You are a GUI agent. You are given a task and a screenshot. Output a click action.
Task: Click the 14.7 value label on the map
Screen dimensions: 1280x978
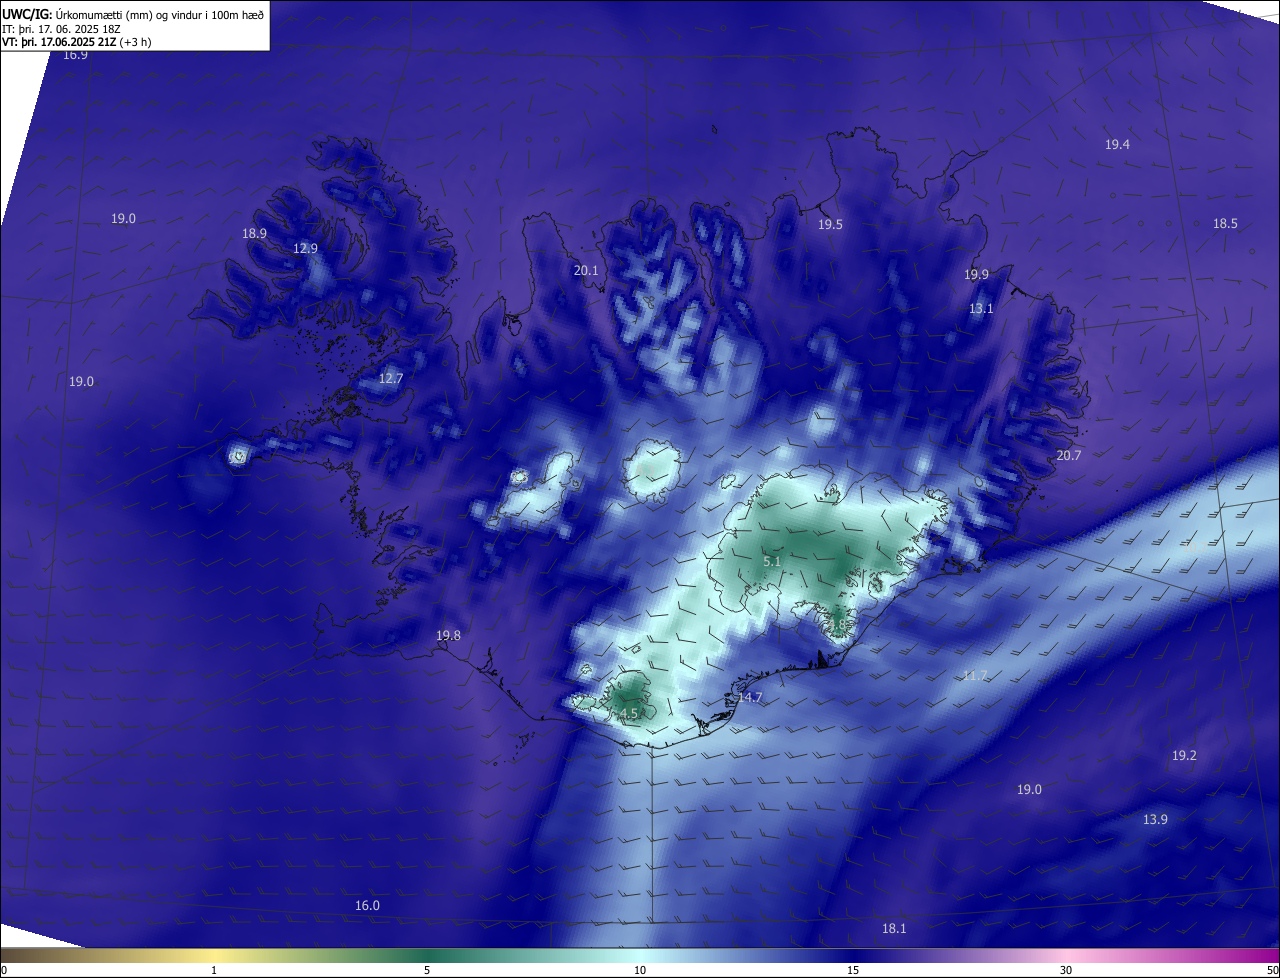tap(750, 698)
